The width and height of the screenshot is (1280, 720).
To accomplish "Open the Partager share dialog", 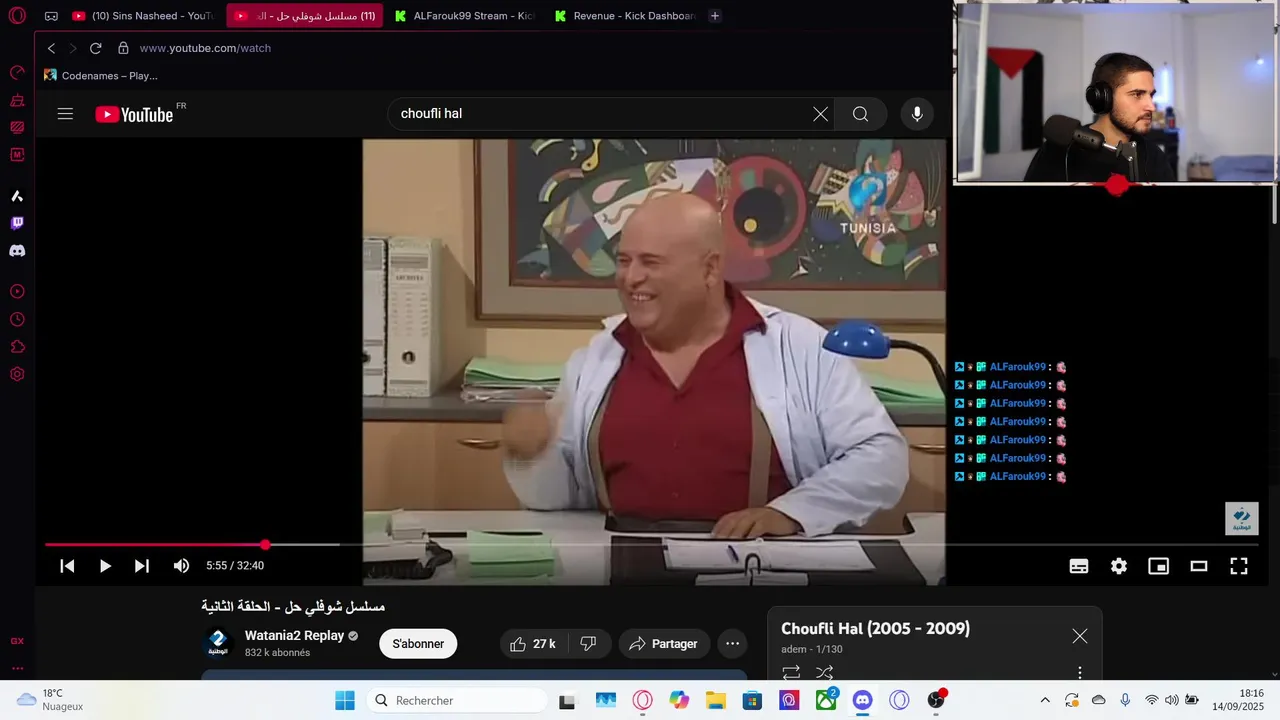I will 664,644.
